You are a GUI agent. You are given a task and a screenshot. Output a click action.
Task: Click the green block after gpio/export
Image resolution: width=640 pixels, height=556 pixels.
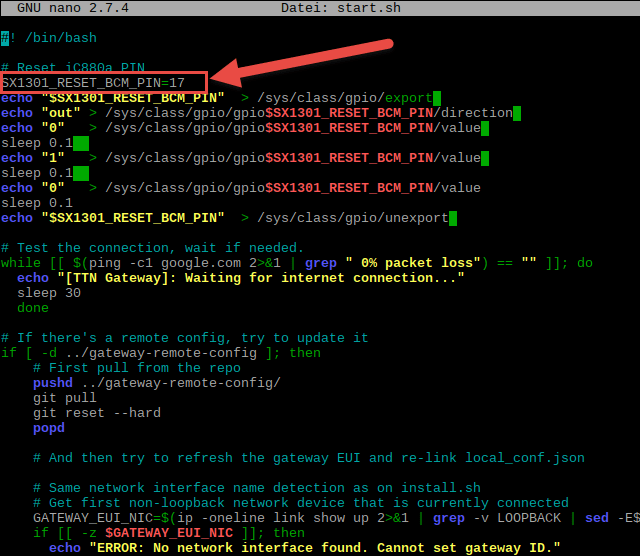point(437,98)
